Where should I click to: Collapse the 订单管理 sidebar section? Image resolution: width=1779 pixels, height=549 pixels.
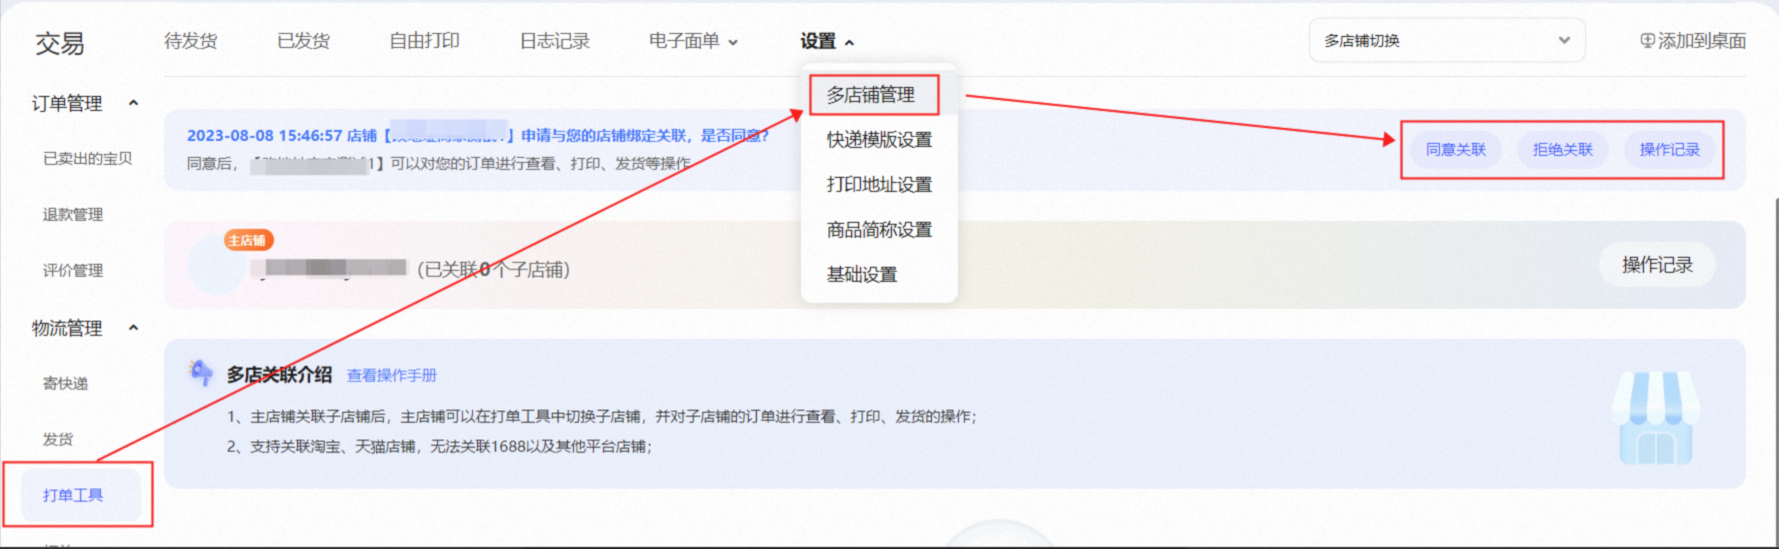click(x=133, y=103)
